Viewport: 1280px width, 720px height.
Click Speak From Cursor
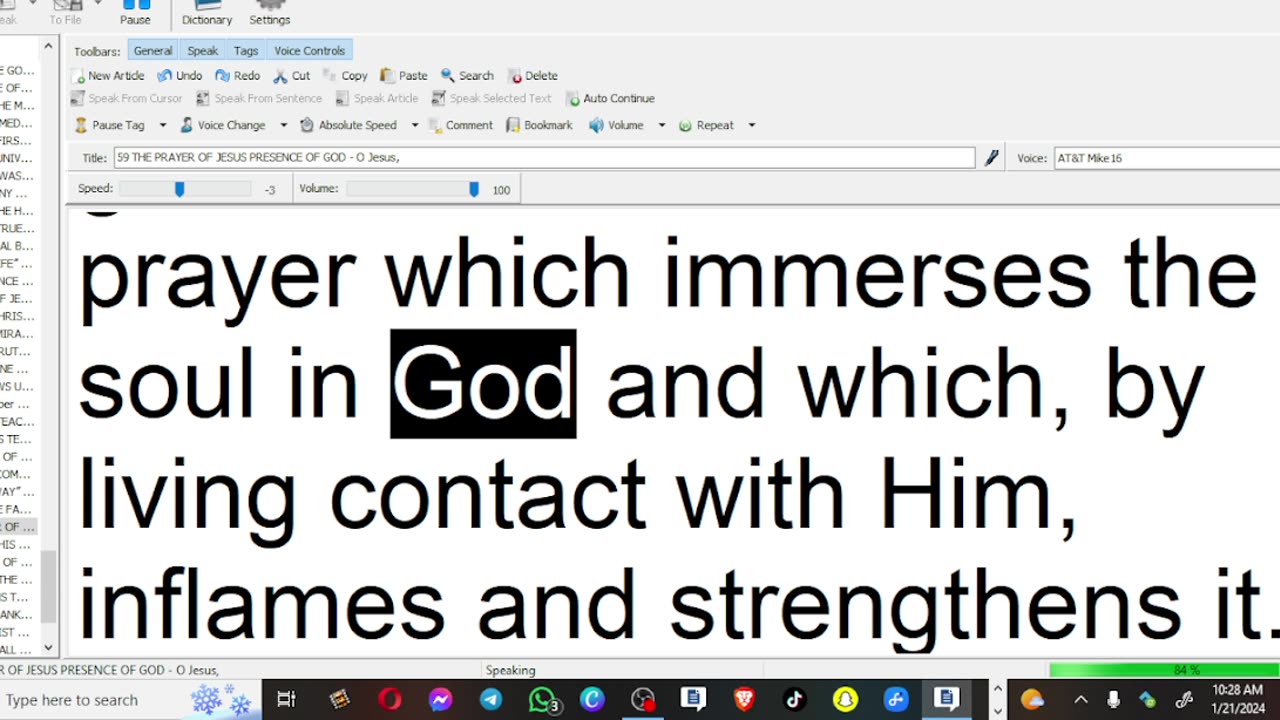[x=127, y=99]
